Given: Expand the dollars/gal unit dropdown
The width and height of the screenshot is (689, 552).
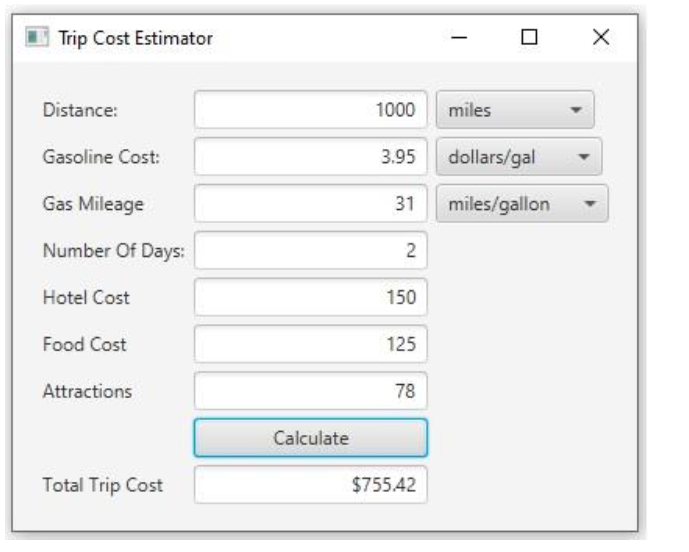Looking at the screenshot, I should [x=519, y=157].
